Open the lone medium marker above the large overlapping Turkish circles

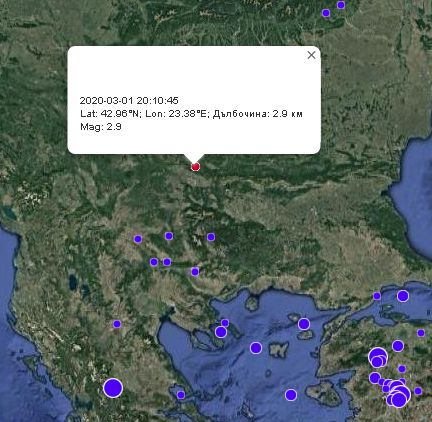398,346
